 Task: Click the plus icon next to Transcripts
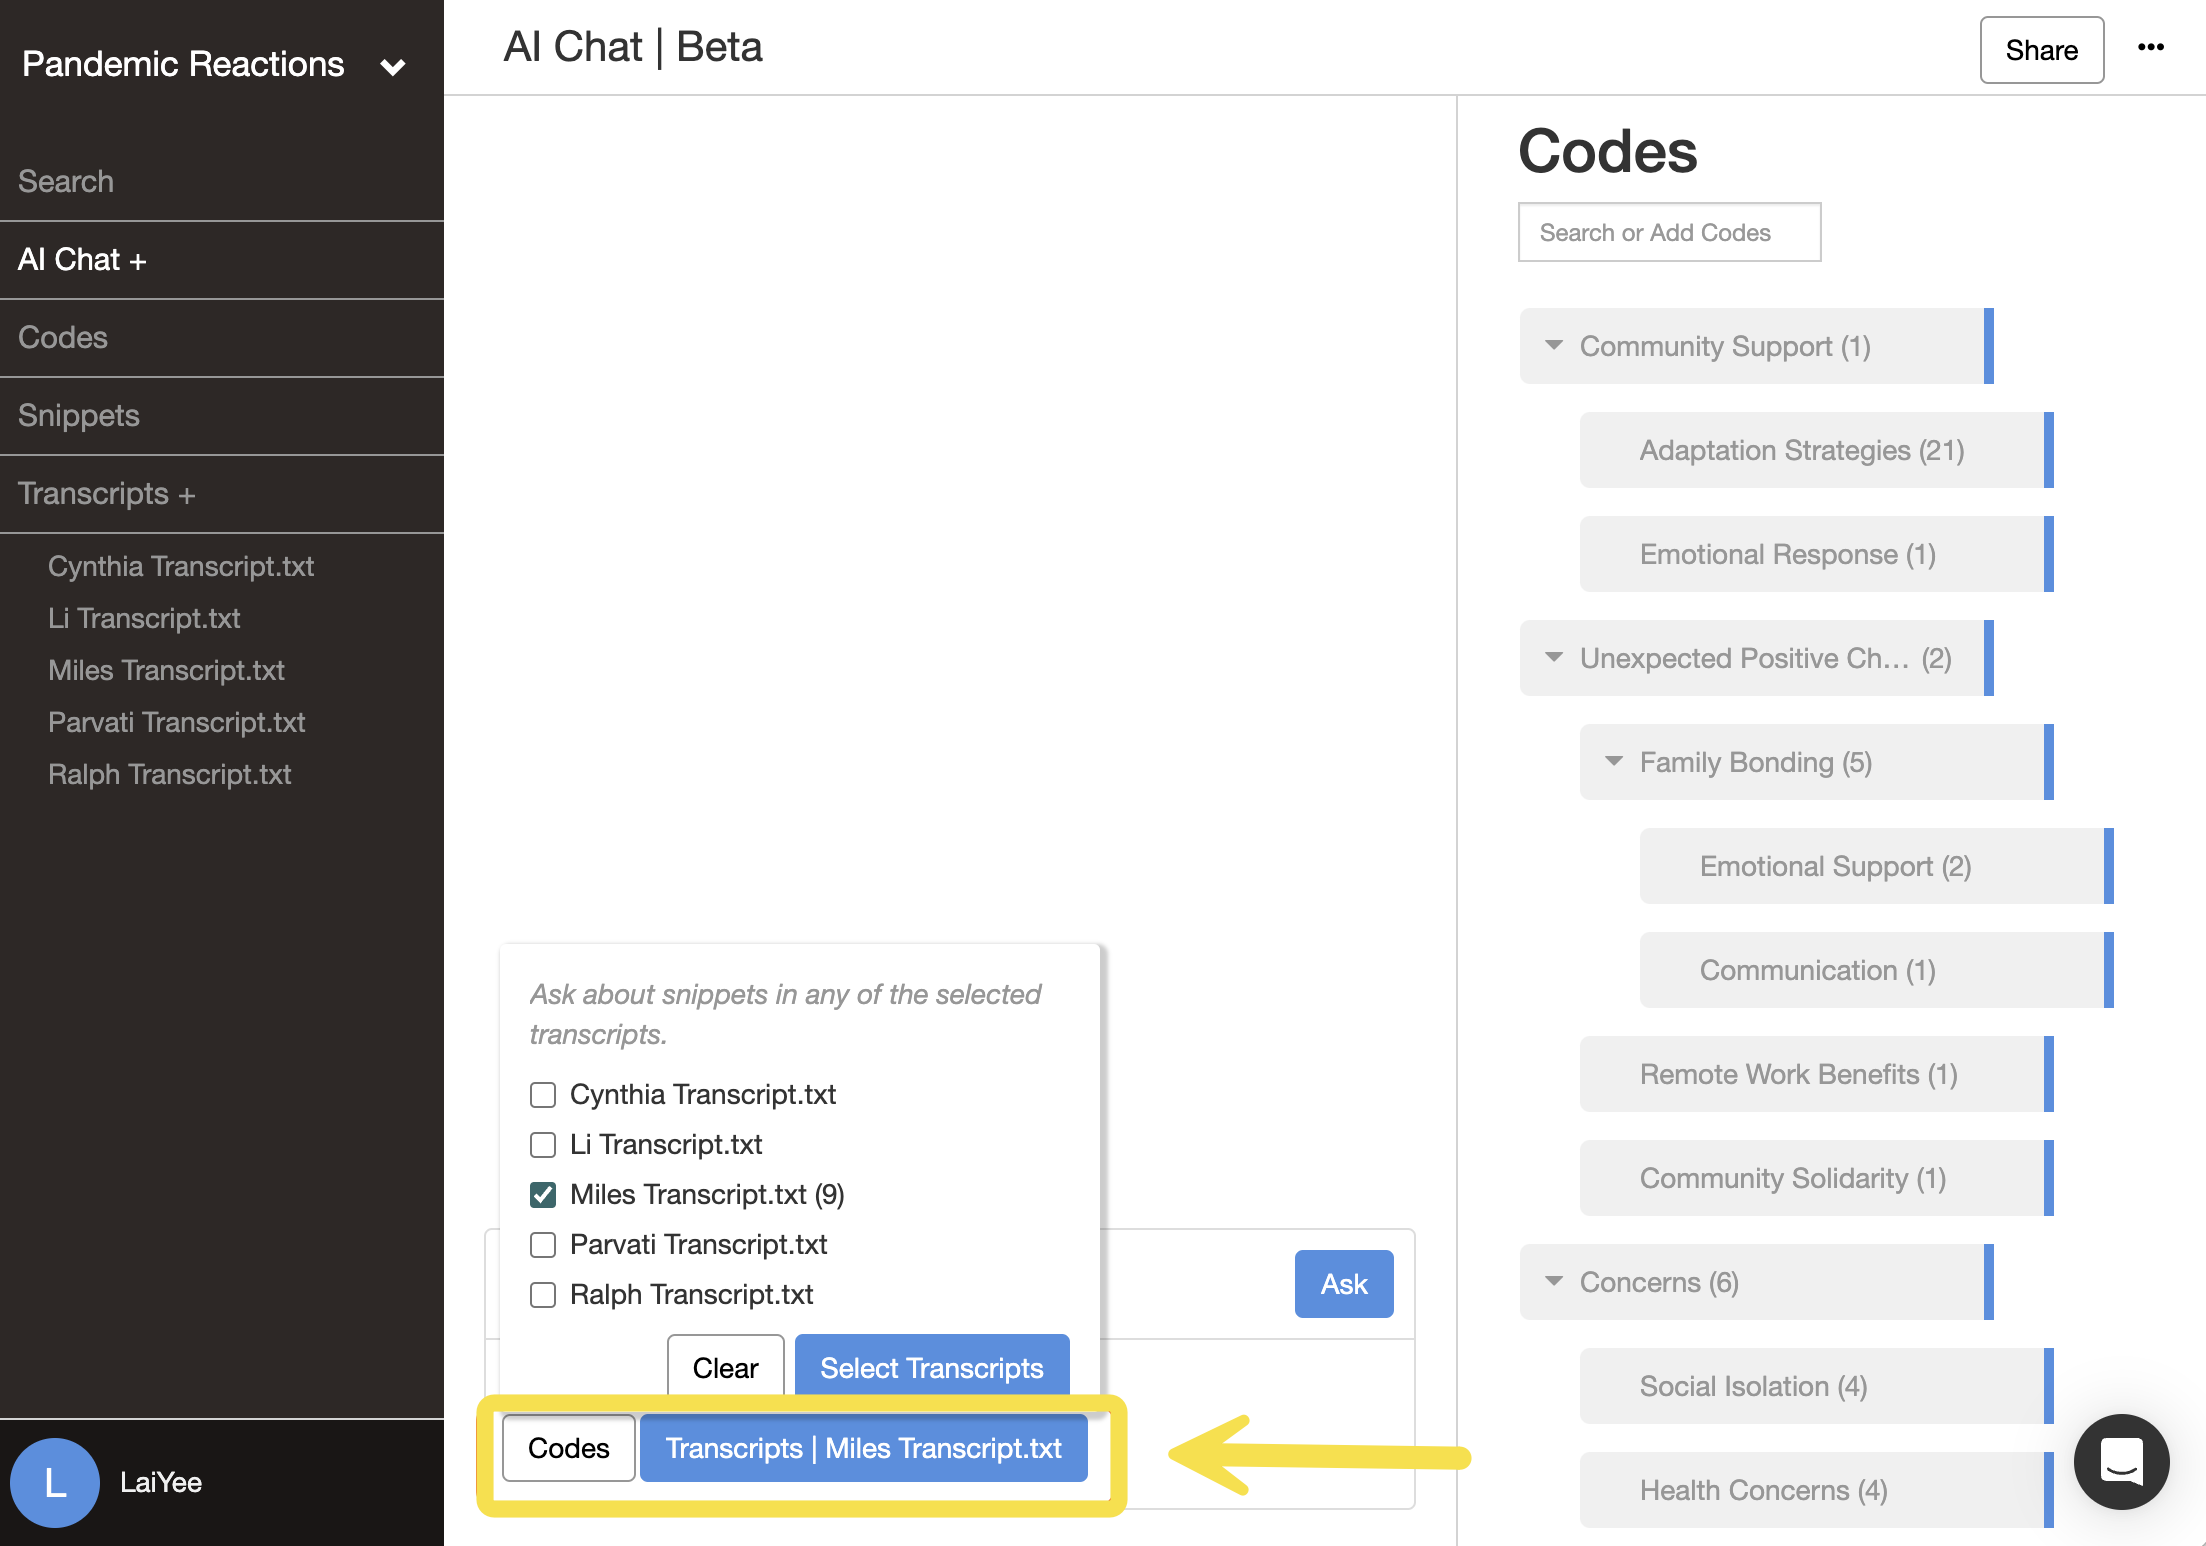187,495
